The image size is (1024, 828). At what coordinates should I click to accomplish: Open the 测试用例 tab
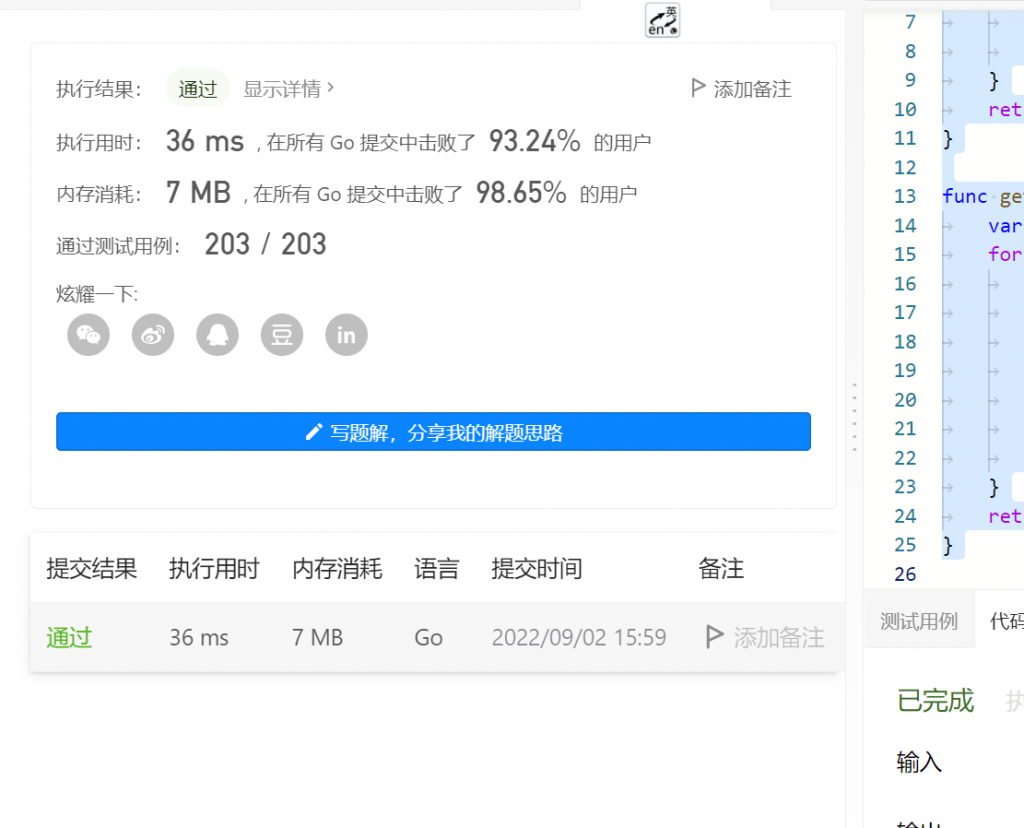[919, 620]
